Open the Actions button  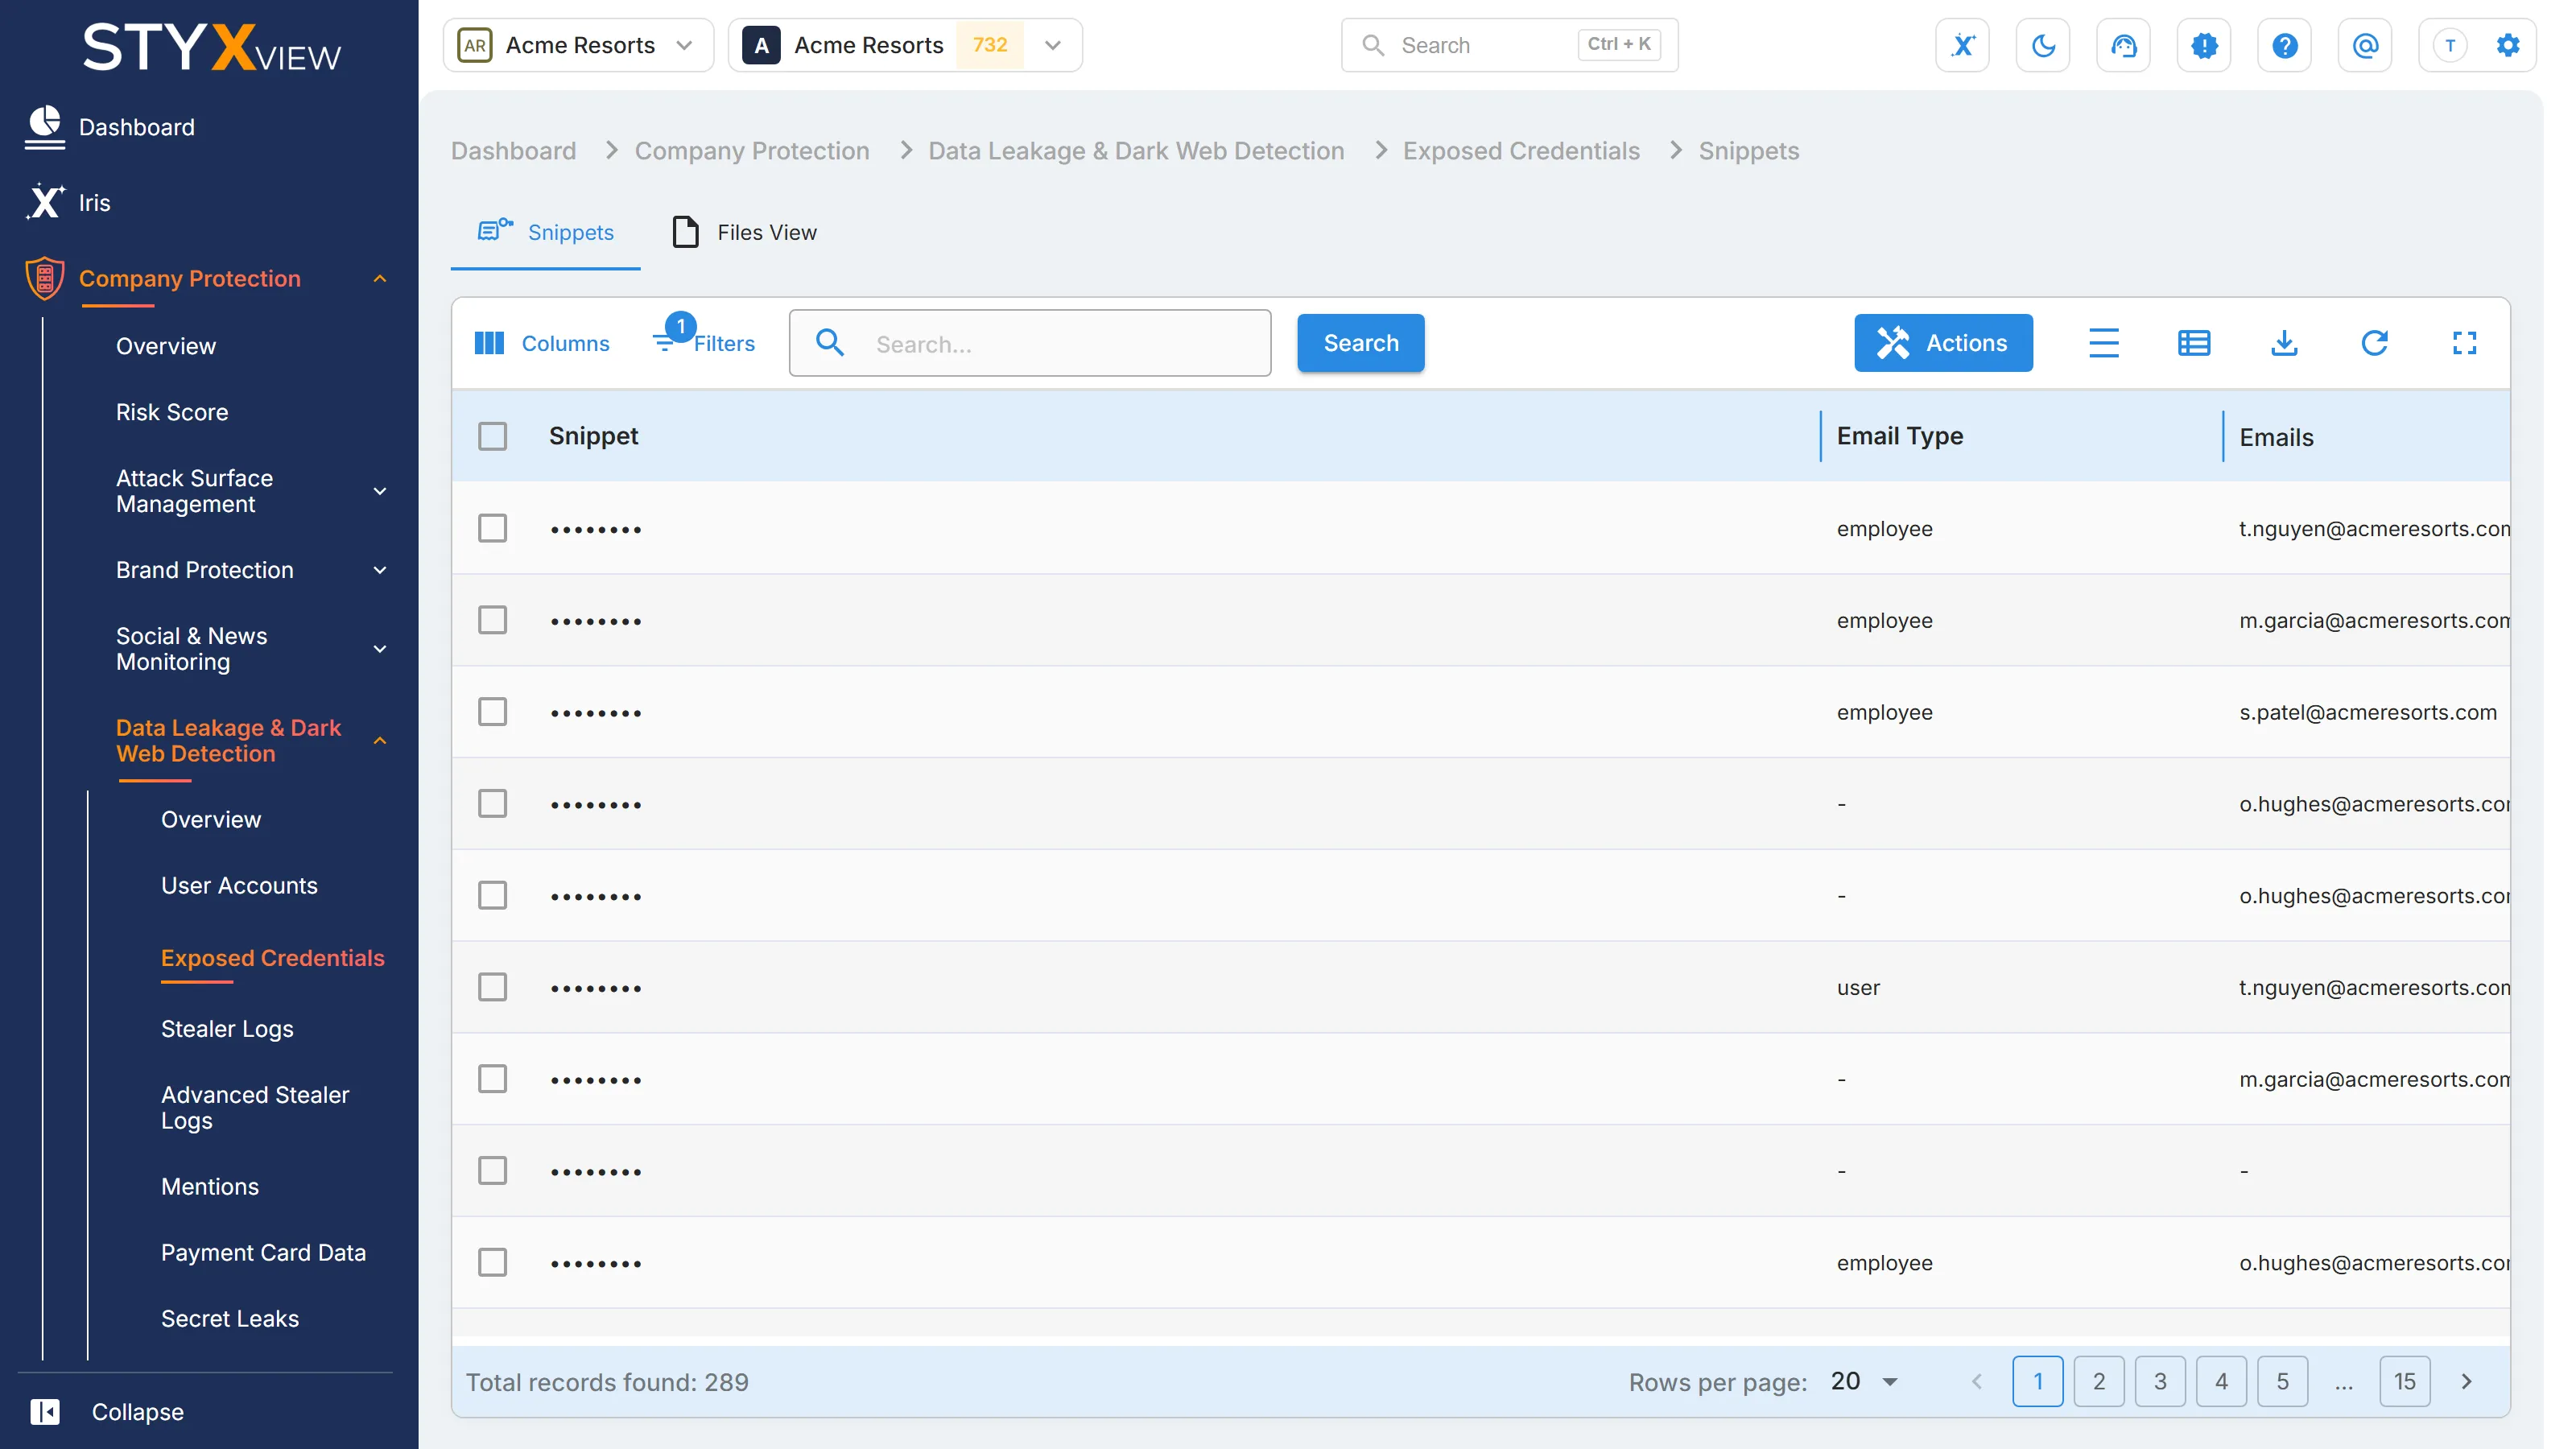click(1943, 343)
